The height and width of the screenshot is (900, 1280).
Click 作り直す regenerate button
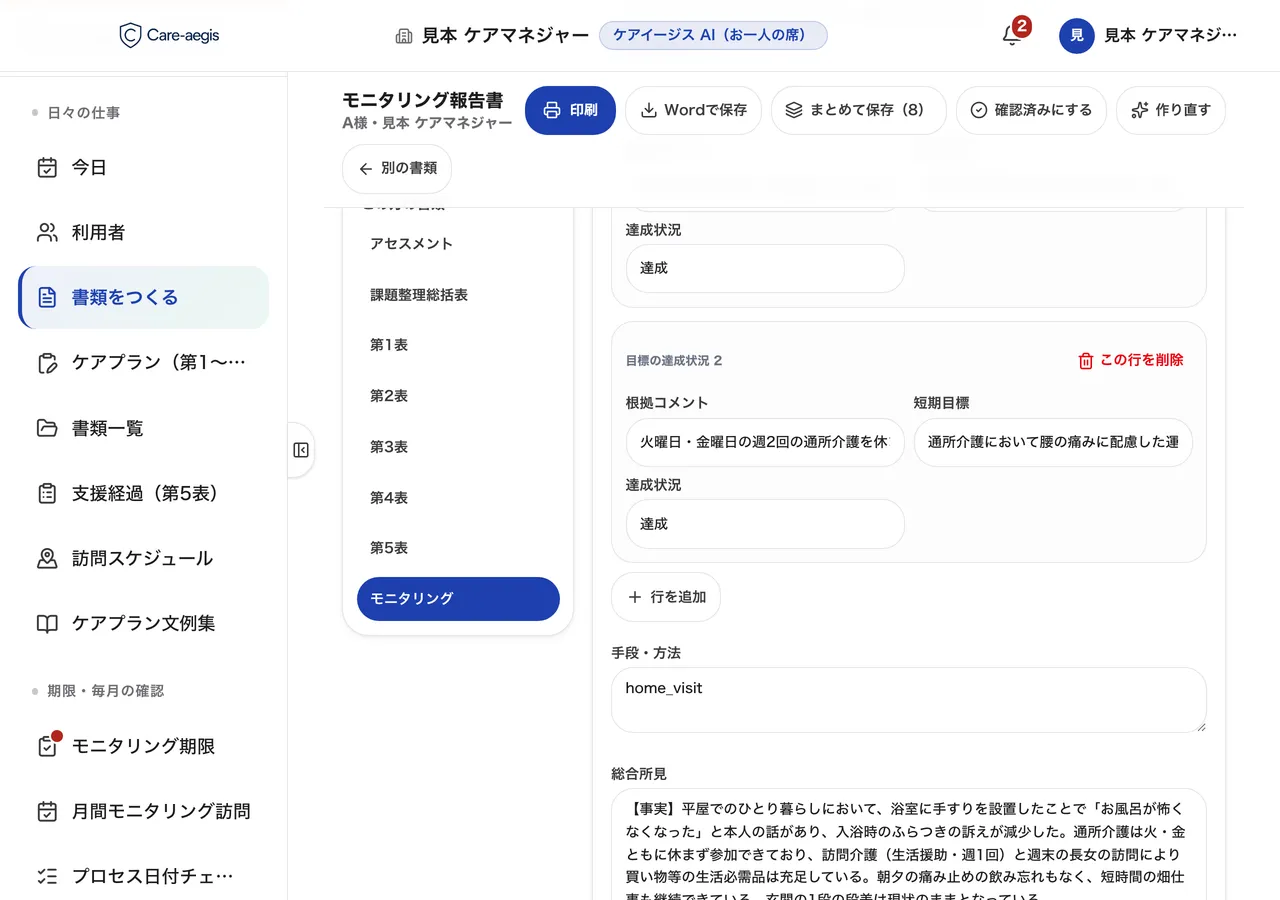[x=1170, y=110]
